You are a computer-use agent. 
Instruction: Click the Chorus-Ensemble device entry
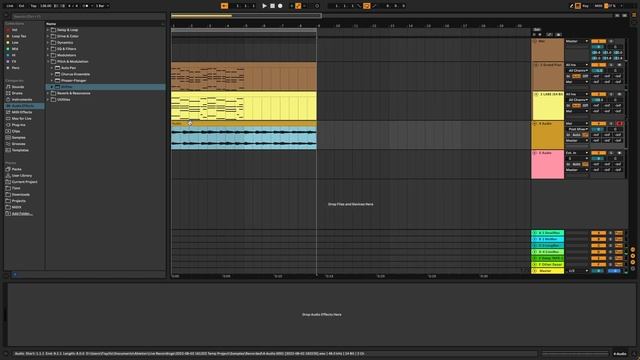[75, 74]
